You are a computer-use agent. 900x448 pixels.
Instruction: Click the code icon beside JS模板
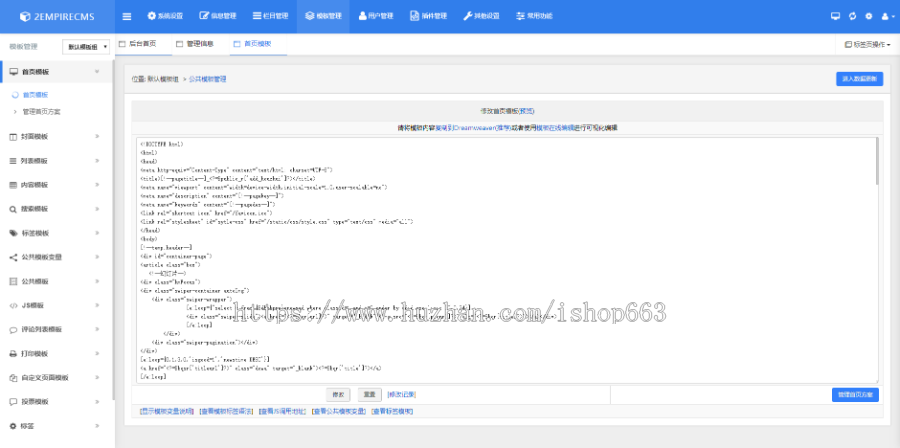tap(13, 306)
